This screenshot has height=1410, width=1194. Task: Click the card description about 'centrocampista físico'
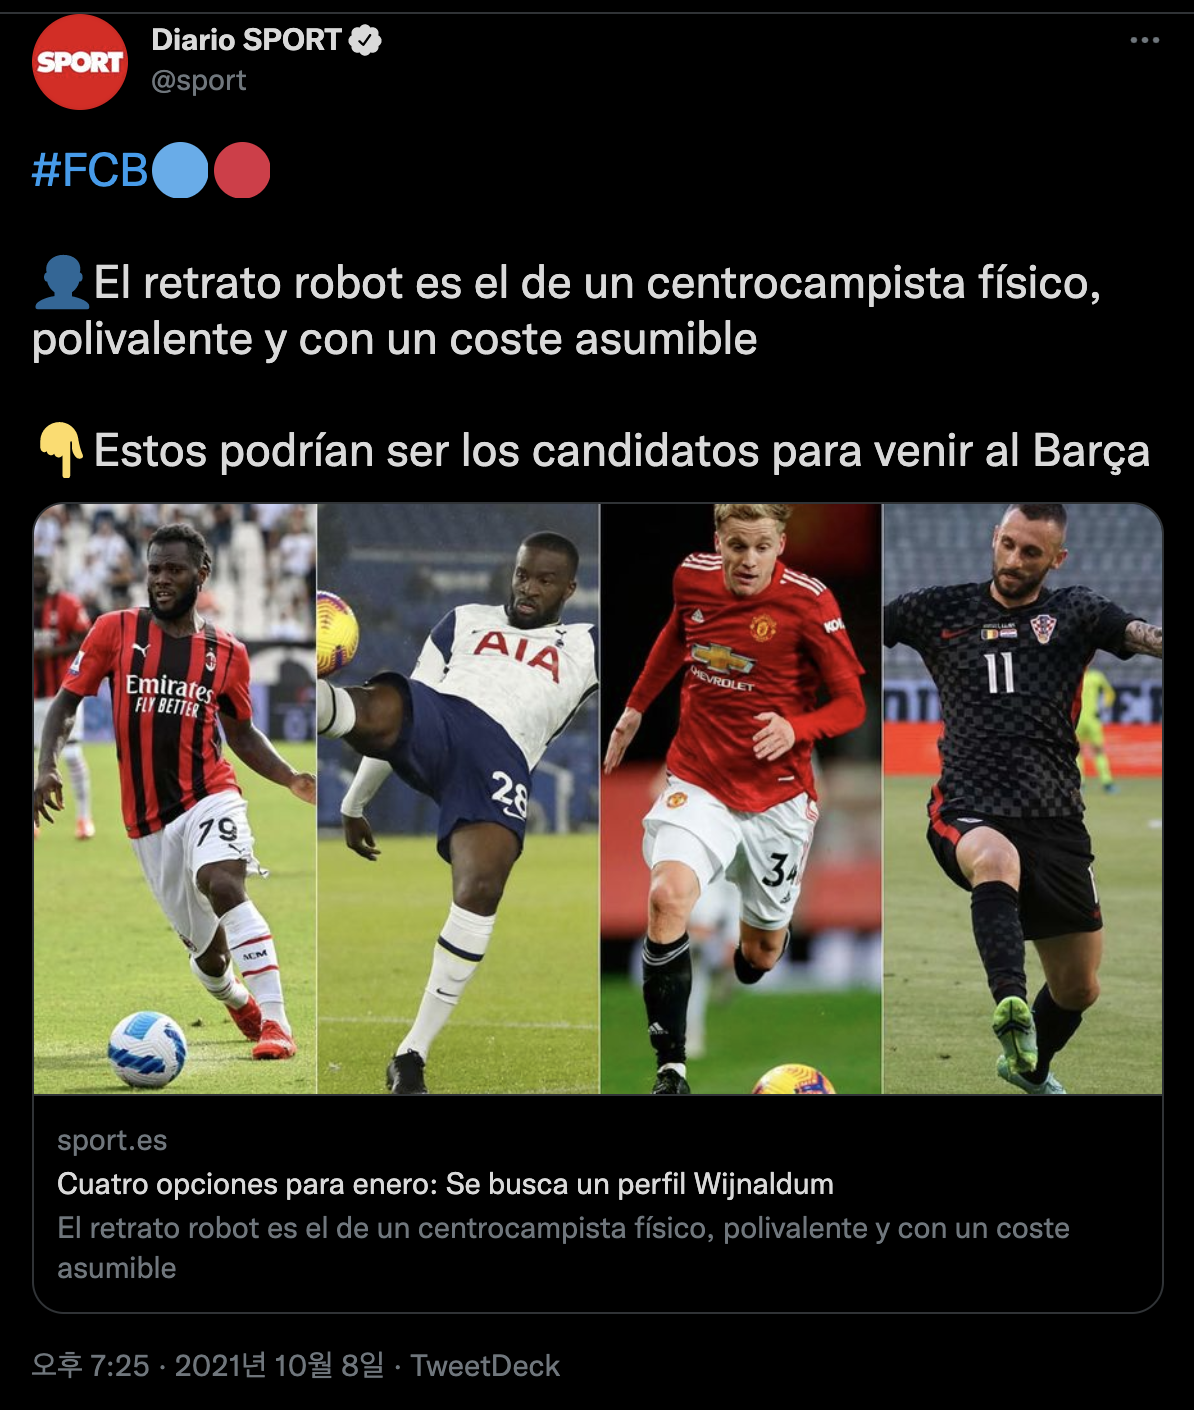[563, 1248]
